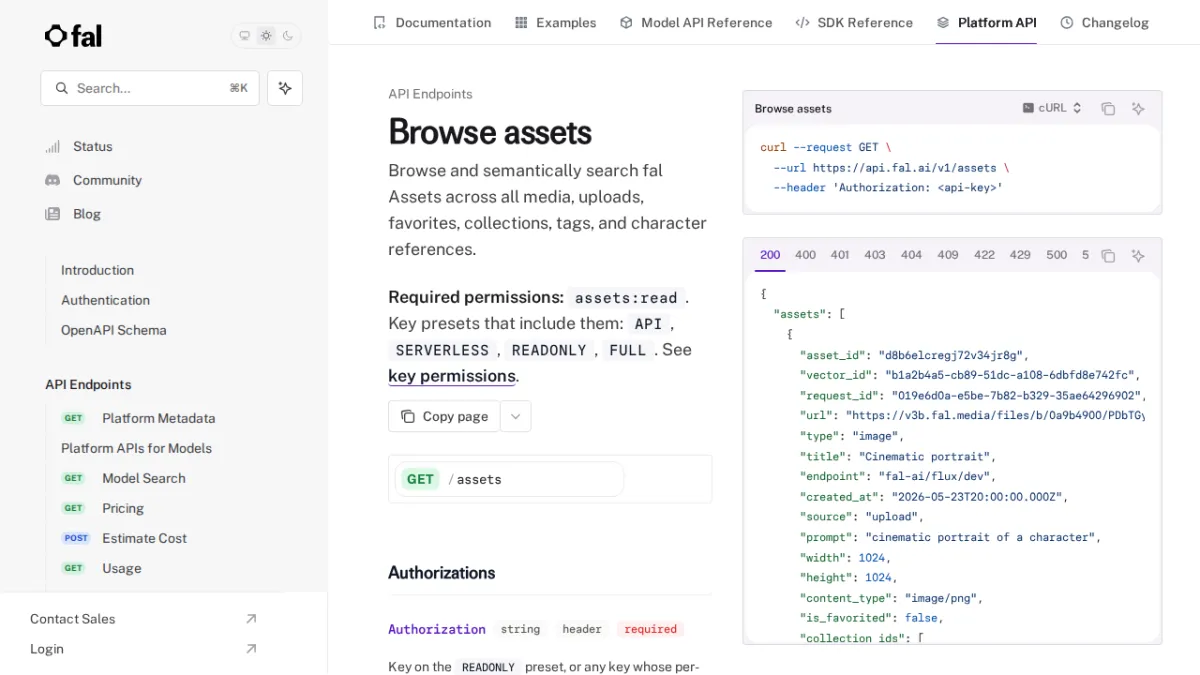Open the Changelog tab
The width and height of the screenshot is (1200, 675).
click(1104, 22)
